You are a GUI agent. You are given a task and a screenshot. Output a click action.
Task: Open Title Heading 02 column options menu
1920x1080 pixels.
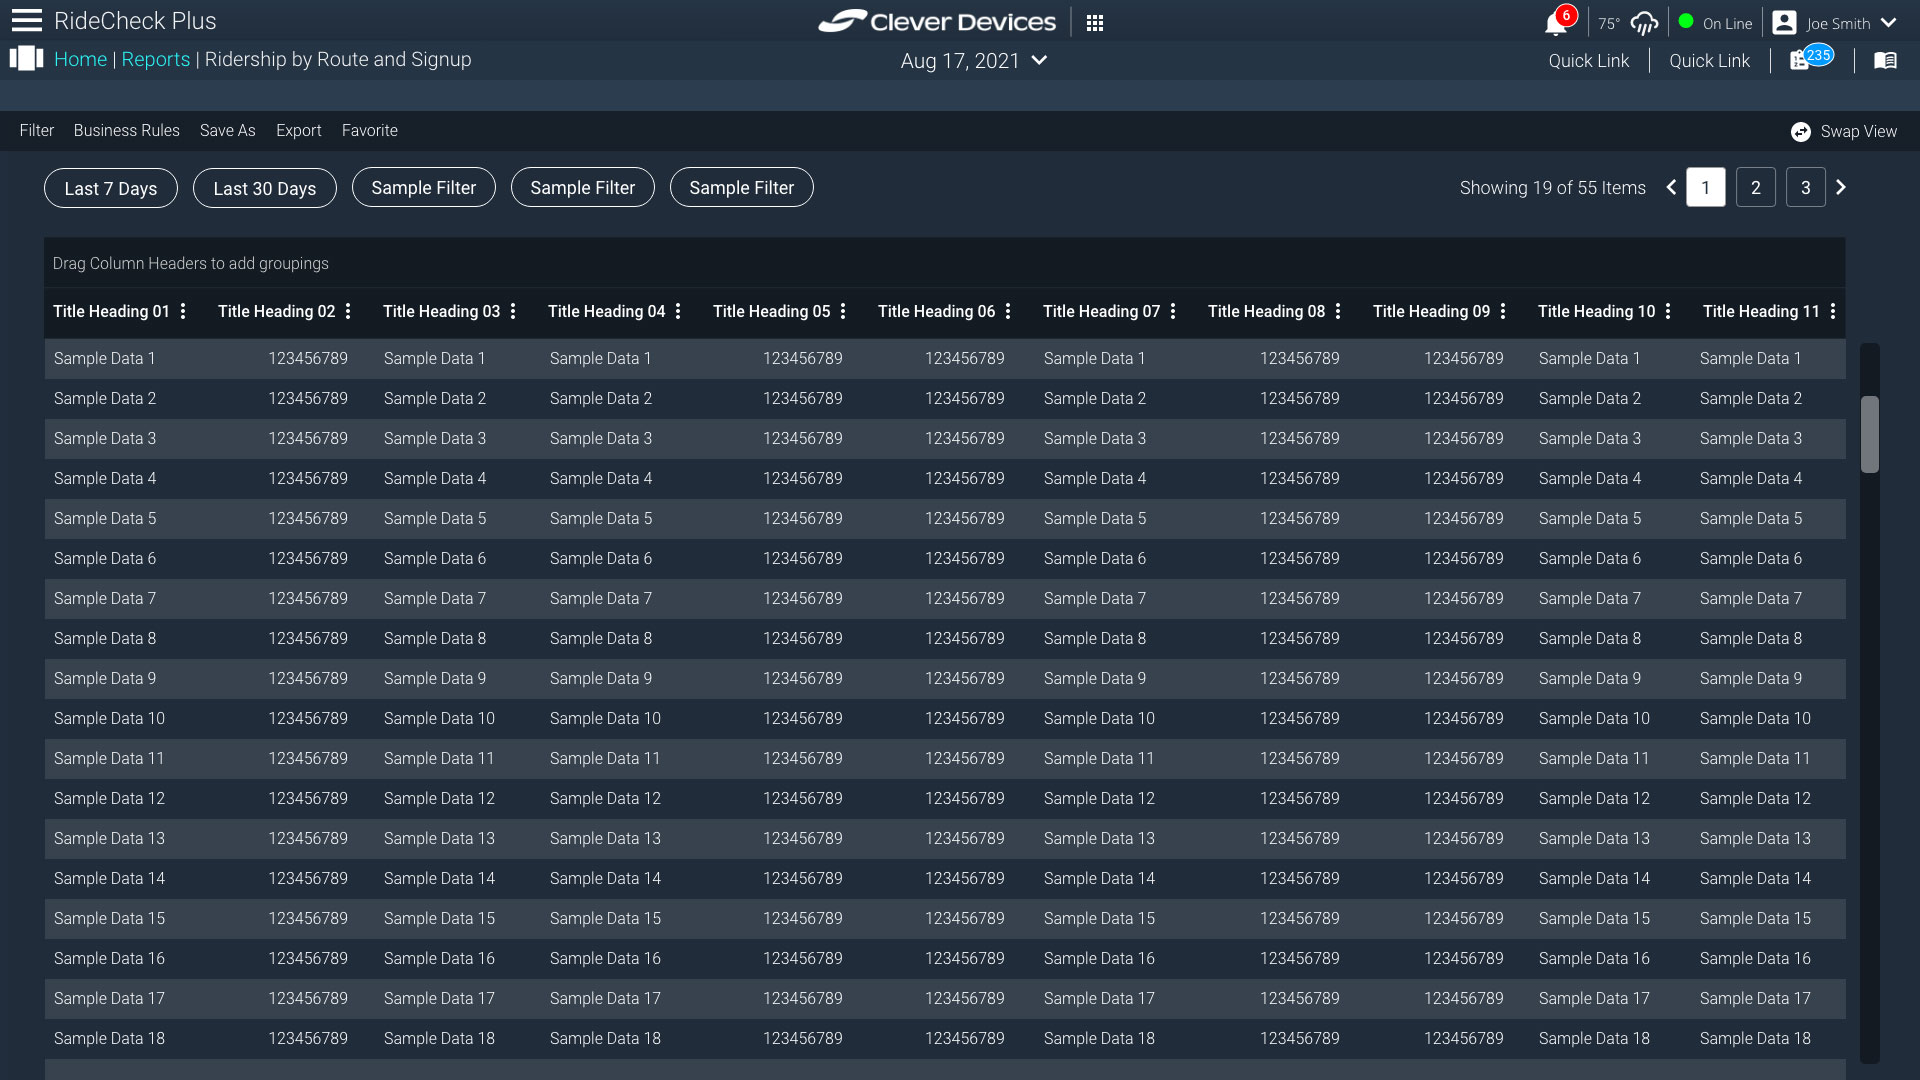[348, 312]
